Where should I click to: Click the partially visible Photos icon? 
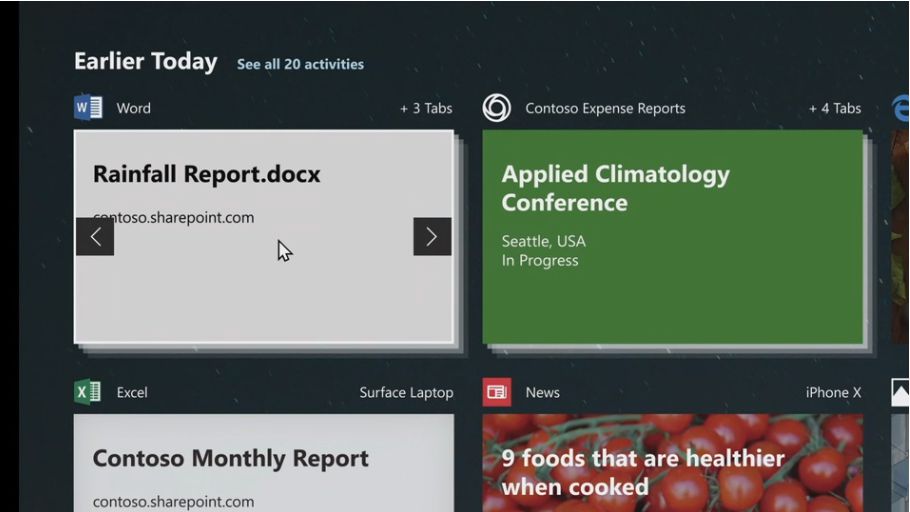tap(900, 392)
